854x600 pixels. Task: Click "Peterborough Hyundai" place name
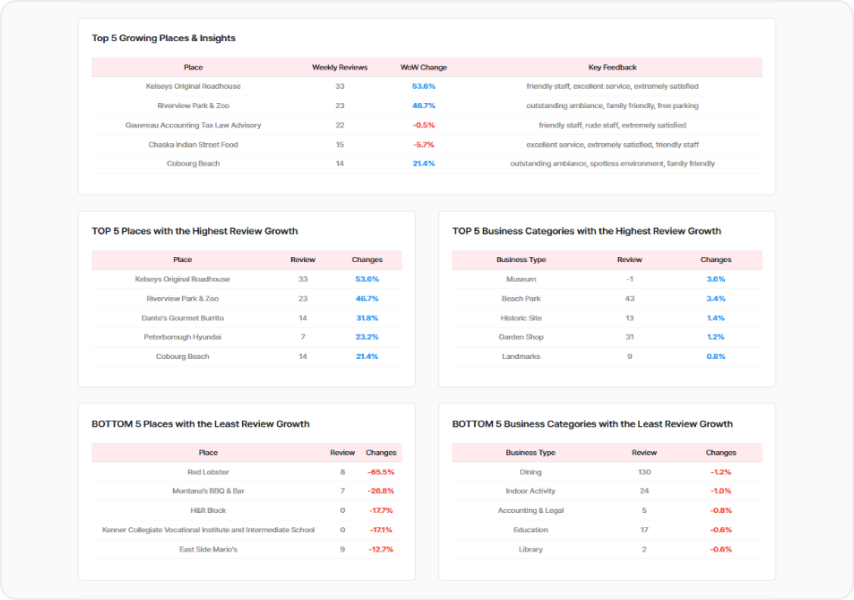(x=182, y=337)
